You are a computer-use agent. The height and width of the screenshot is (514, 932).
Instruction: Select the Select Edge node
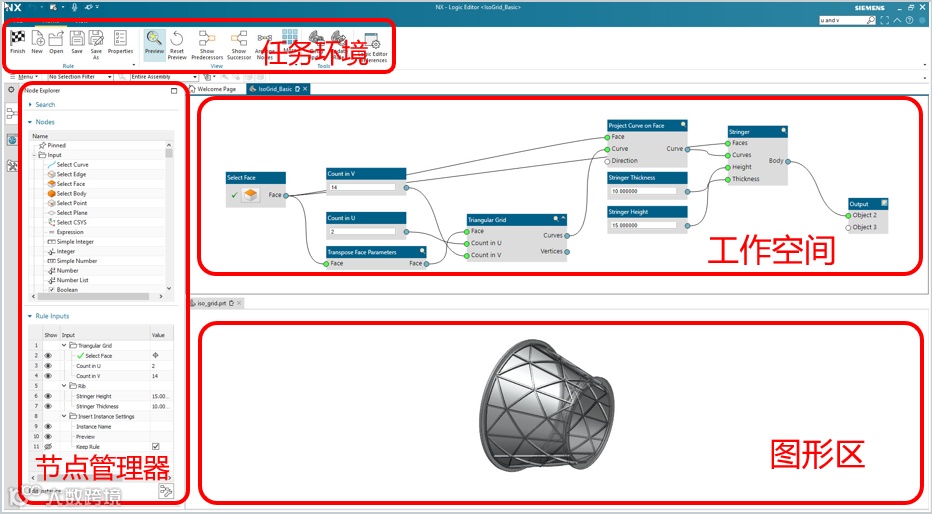71,174
